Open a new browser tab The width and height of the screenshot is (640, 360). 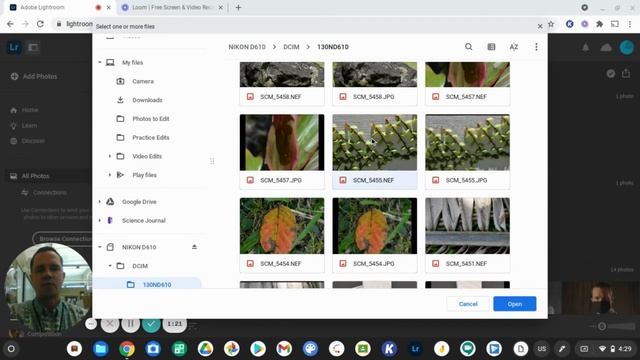[238, 7]
